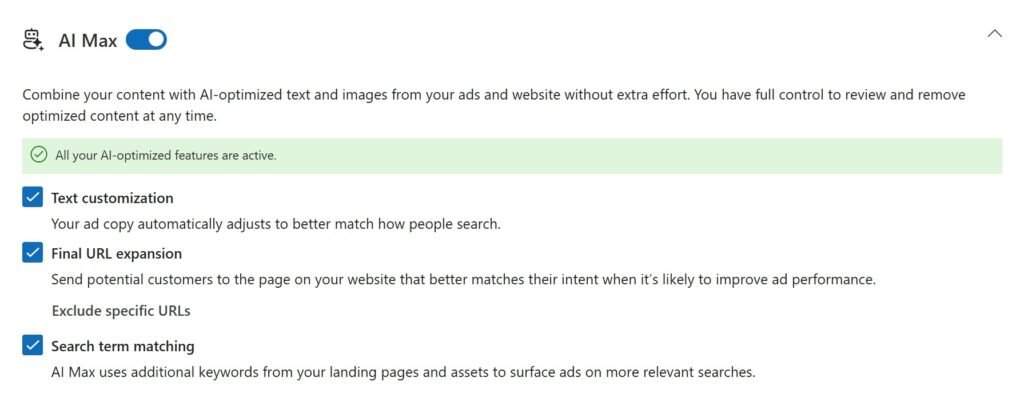This screenshot has width=1024, height=397.
Task: Turn off the AI Max toggle switch
Action: point(146,40)
